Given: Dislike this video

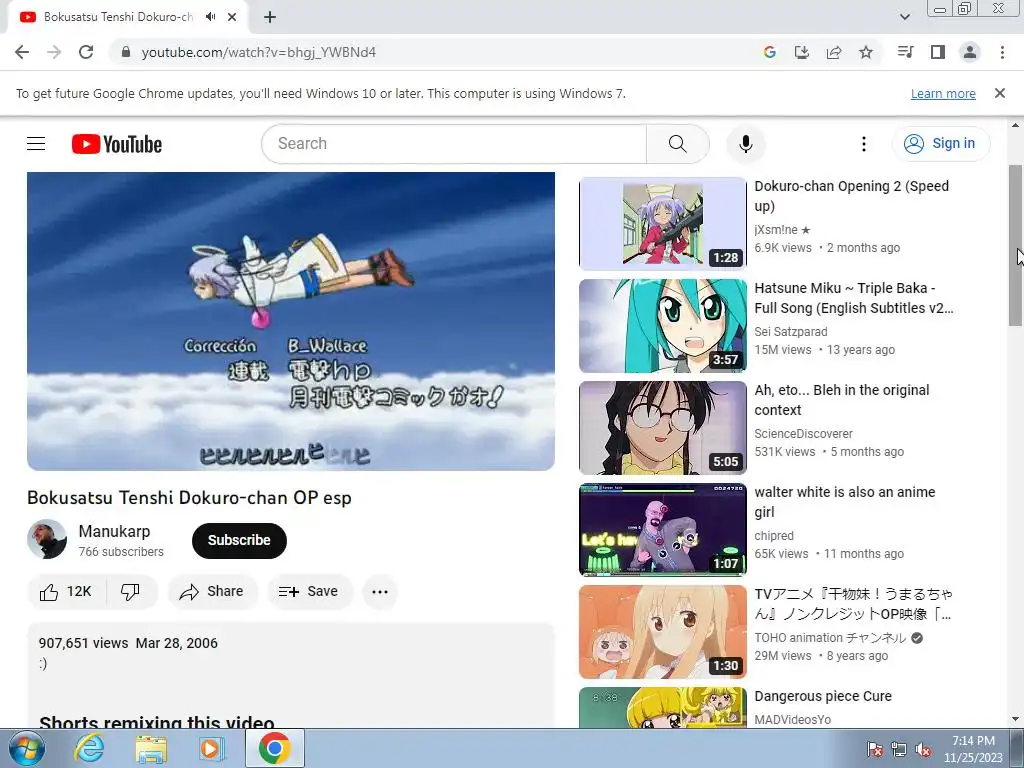Looking at the screenshot, I should pos(131,592).
